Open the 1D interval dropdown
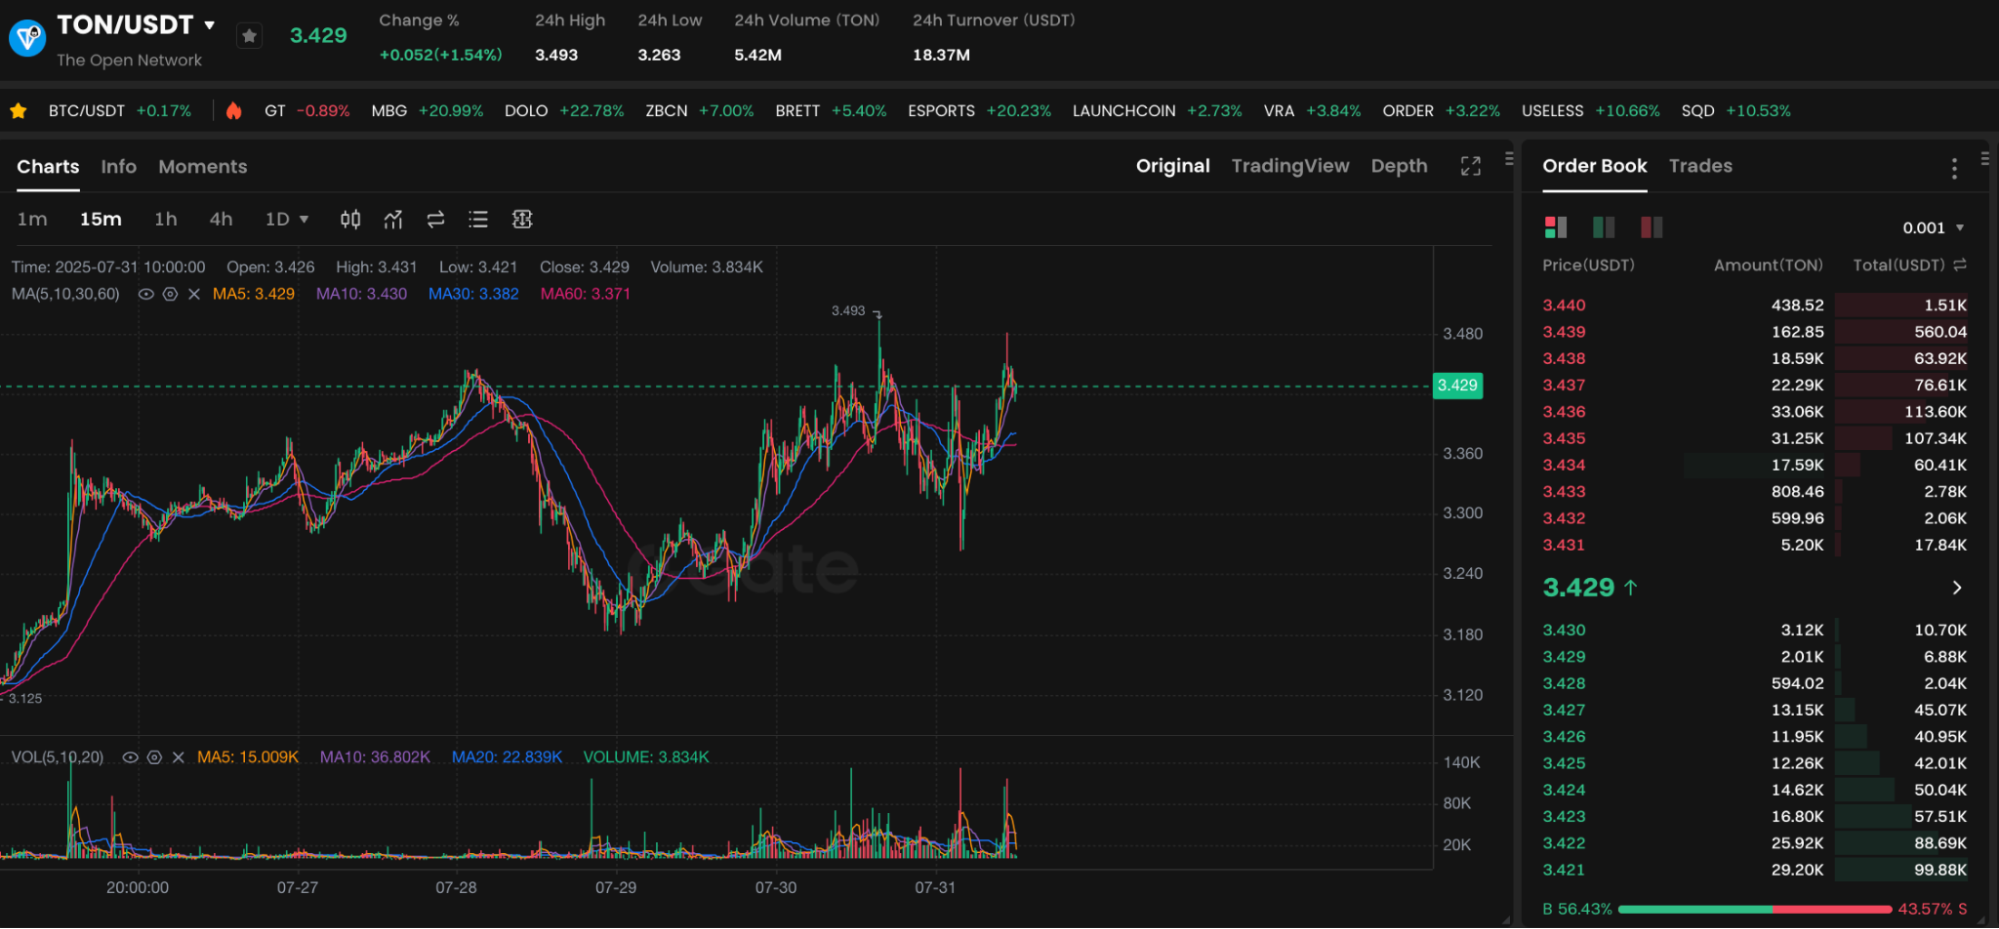This screenshot has width=1999, height=929. coord(287,219)
